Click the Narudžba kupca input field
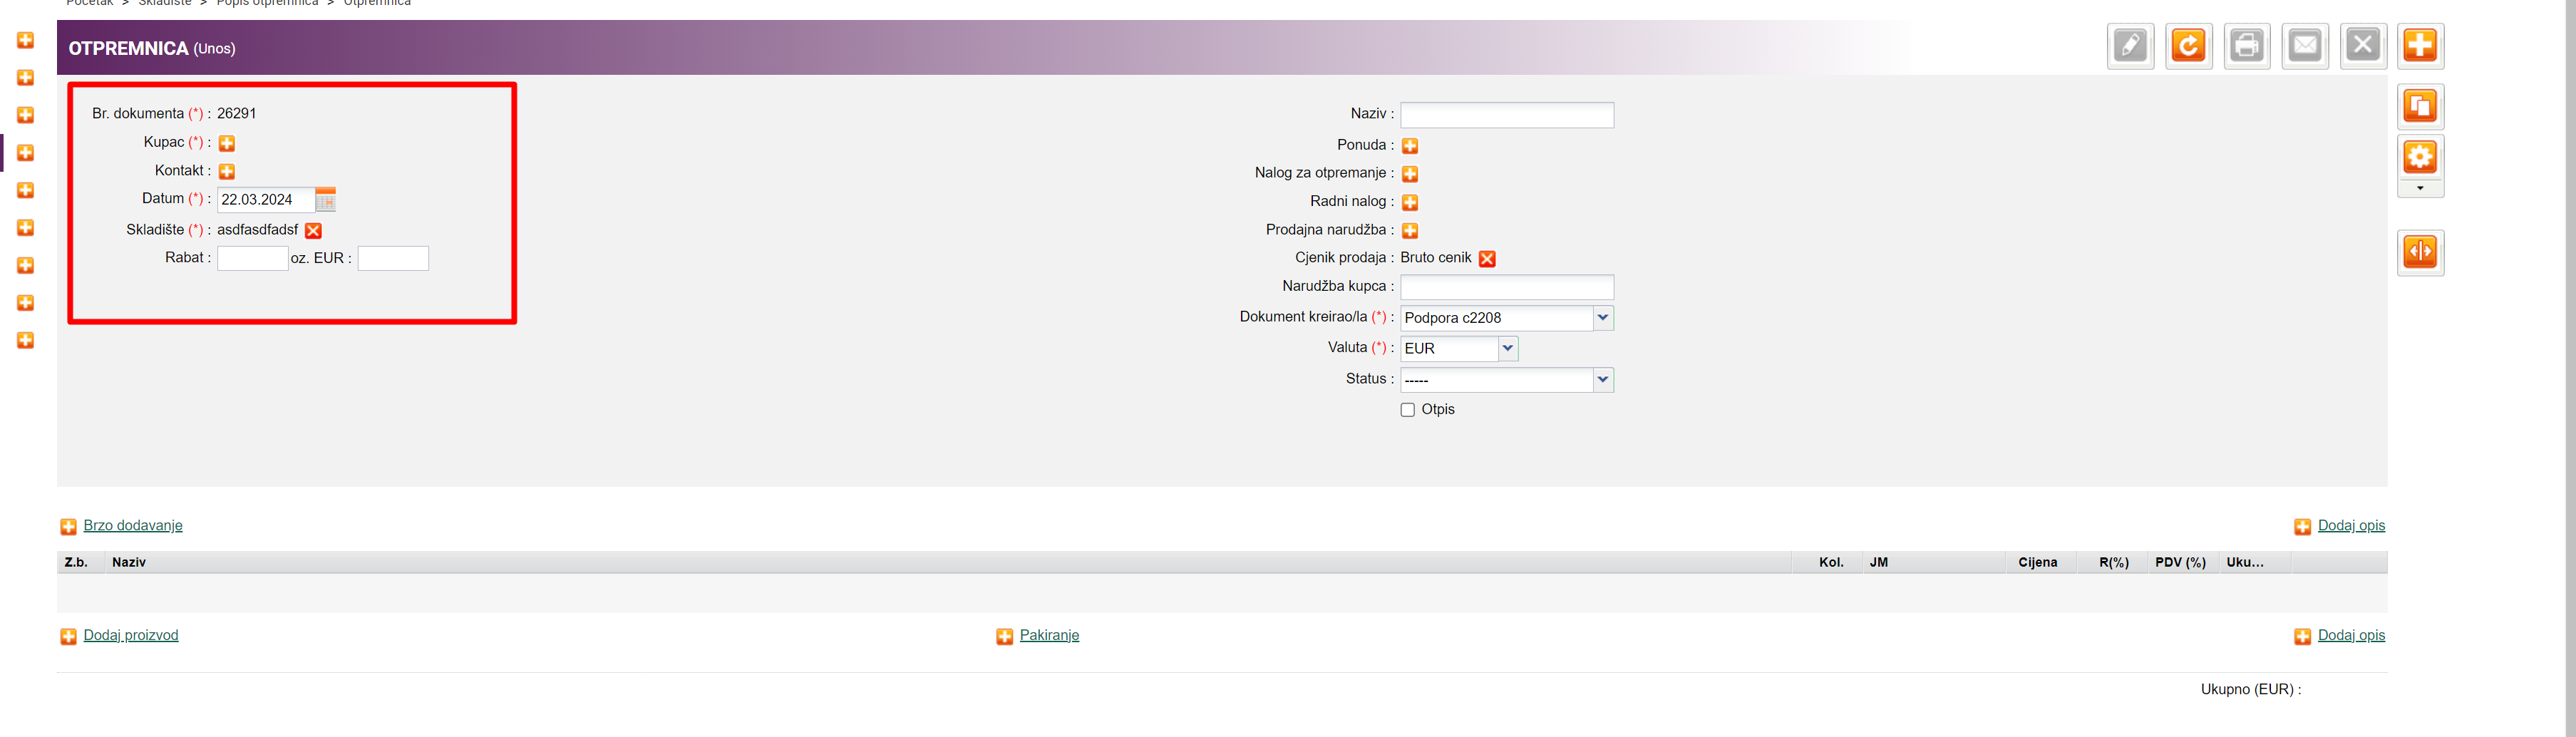Image resolution: width=2576 pixels, height=737 pixels. [1507, 287]
